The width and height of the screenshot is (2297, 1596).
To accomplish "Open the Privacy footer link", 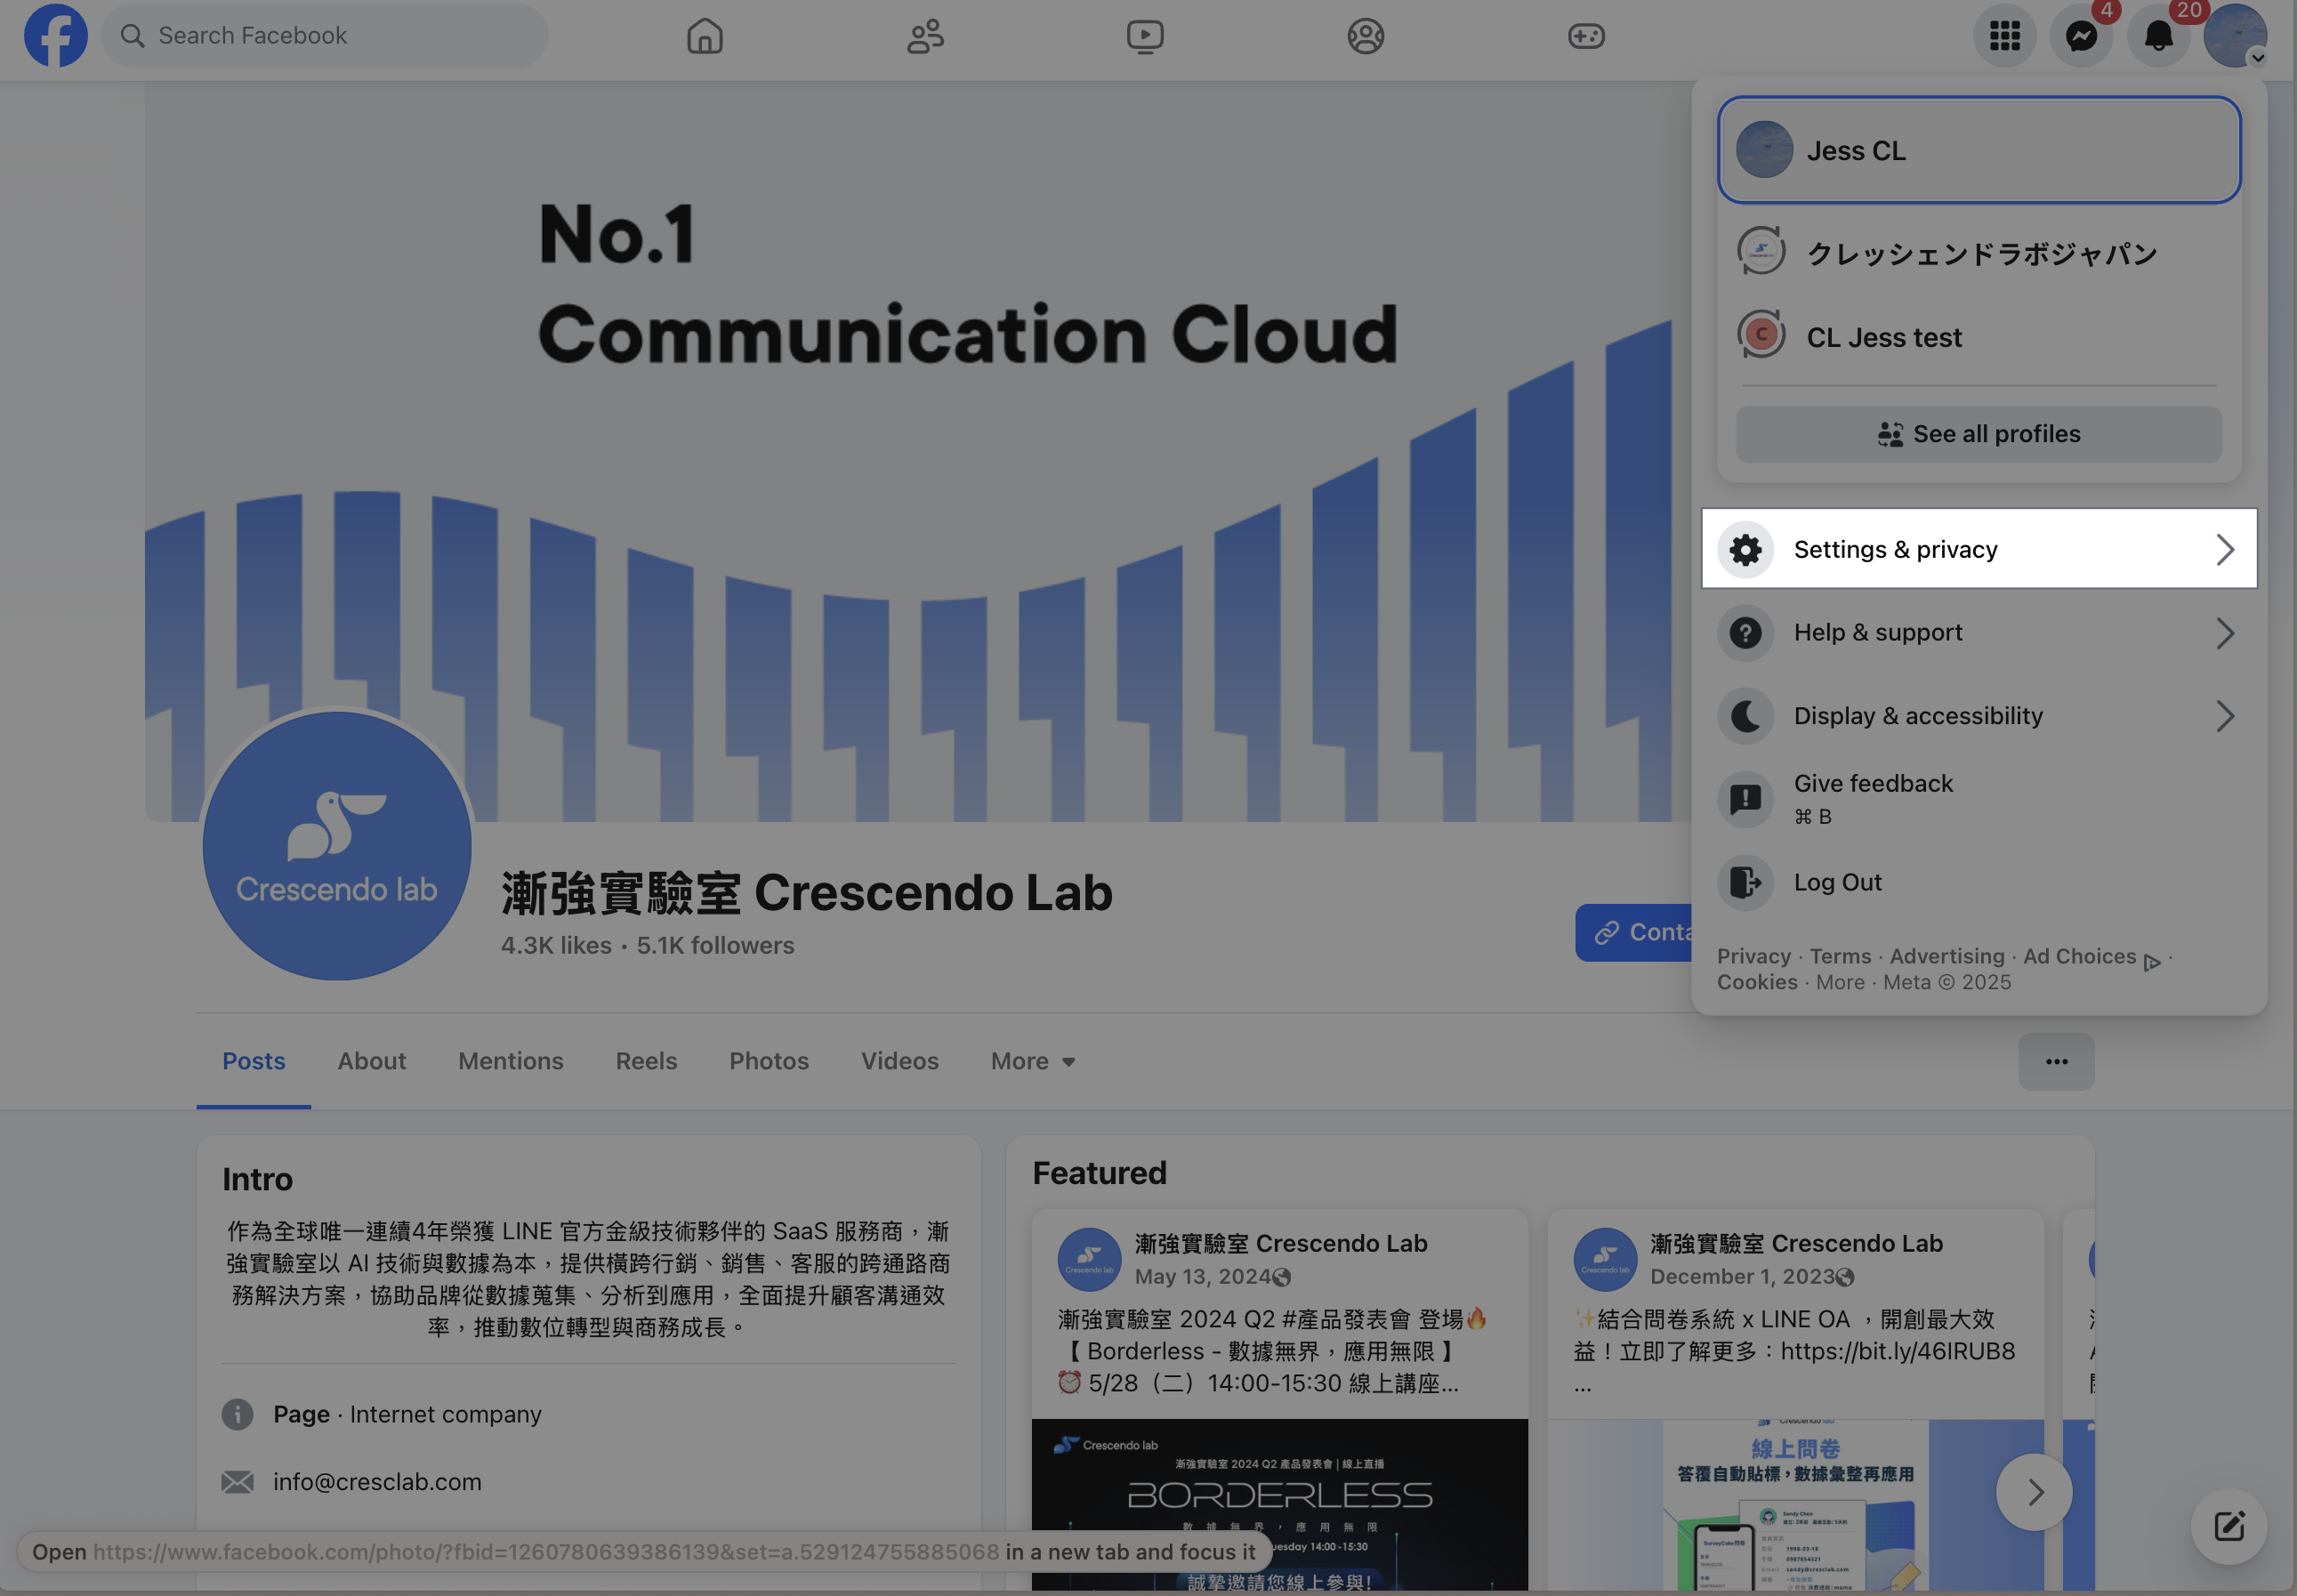I will click(1753, 956).
